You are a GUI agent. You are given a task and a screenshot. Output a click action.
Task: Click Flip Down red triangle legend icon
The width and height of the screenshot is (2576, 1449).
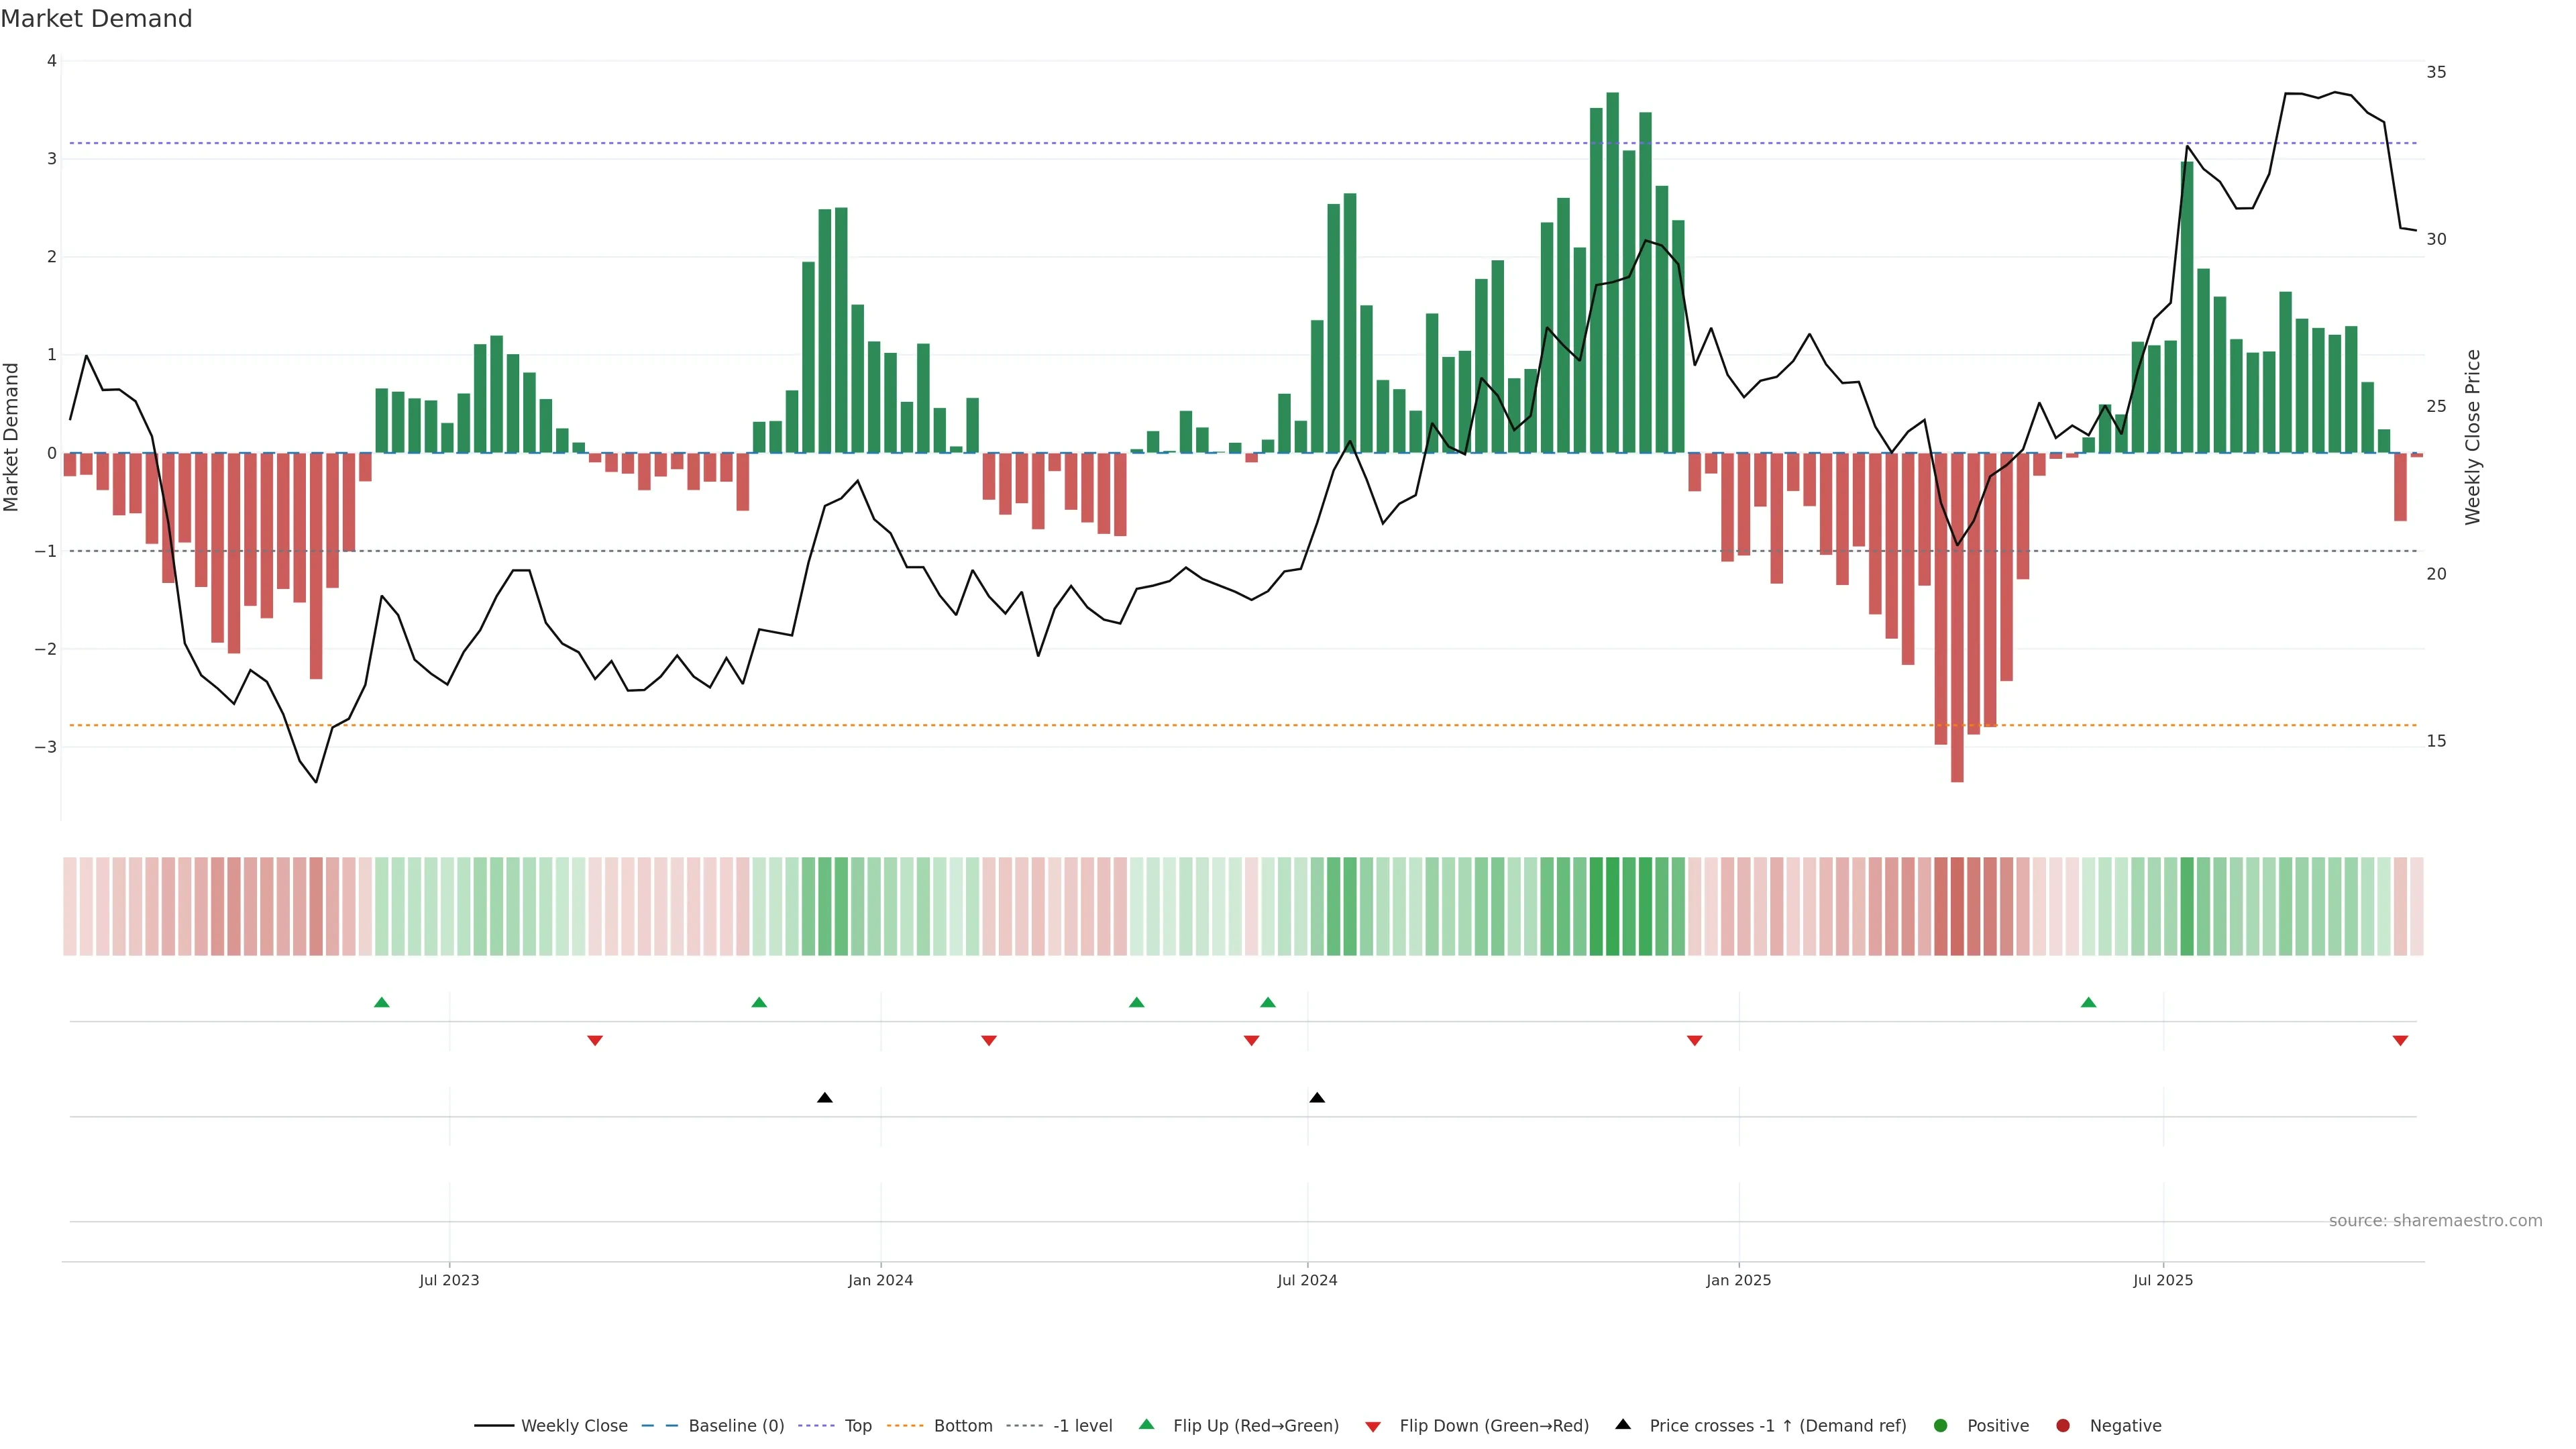click(1373, 1426)
